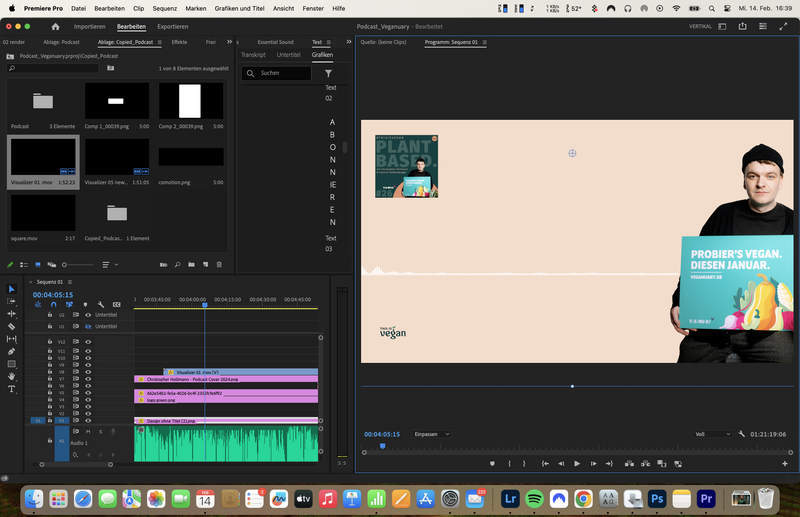Viewport: 800px width, 517px height.
Task: Step forward one frame
Action: point(593,464)
